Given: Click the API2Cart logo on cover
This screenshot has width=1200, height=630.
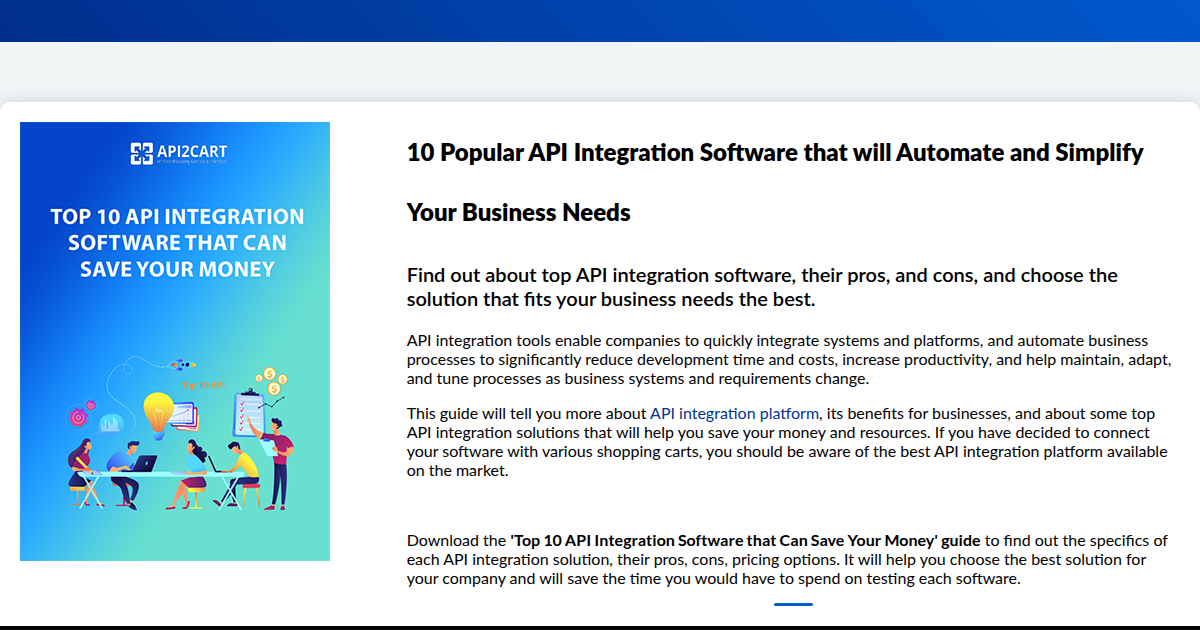Looking at the screenshot, I should tap(179, 153).
